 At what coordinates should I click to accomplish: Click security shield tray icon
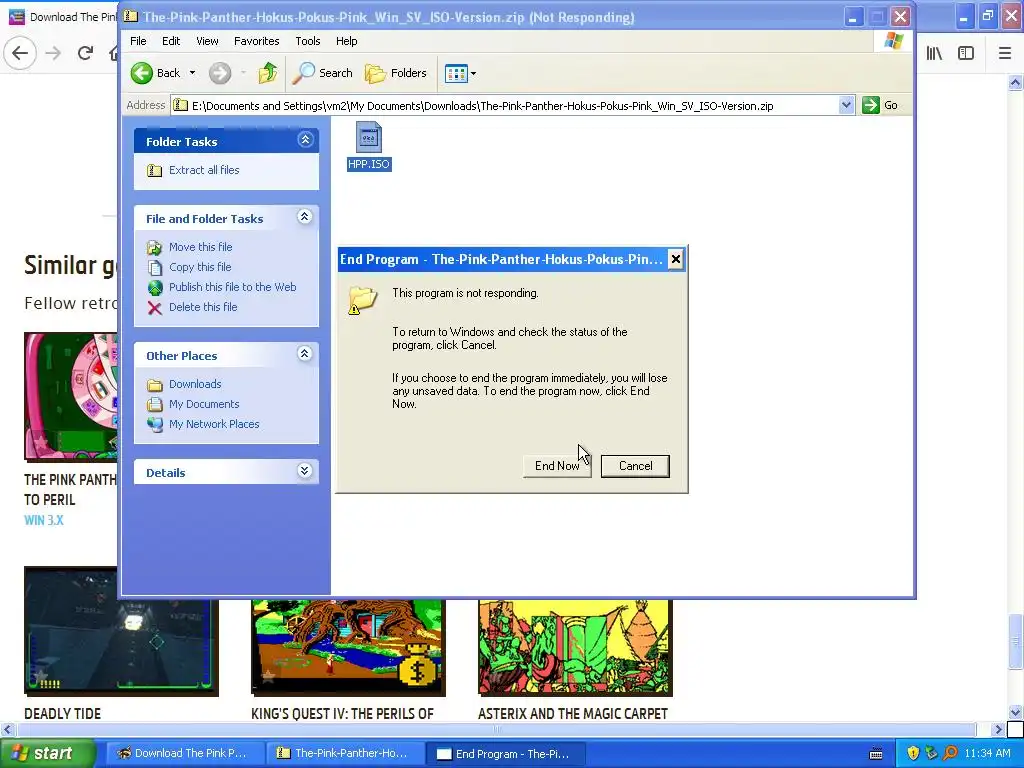913,753
